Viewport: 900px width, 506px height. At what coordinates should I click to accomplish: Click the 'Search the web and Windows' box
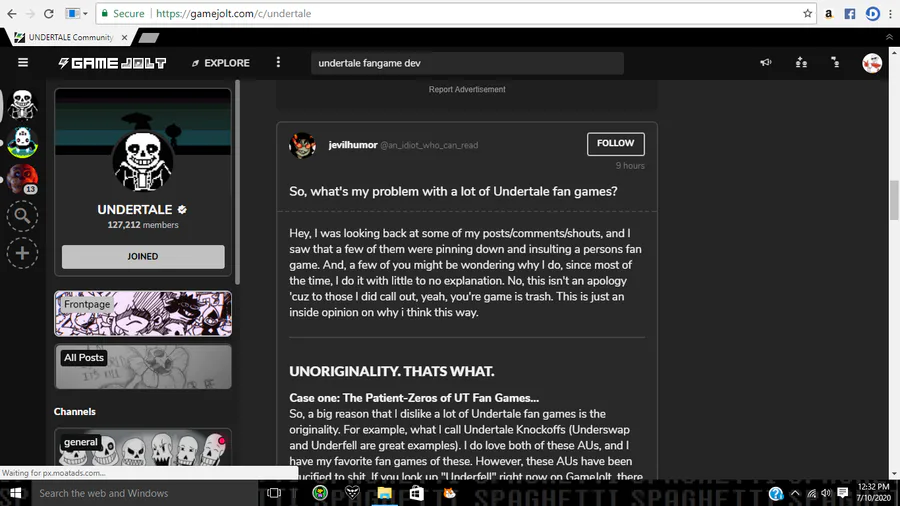pyautogui.click(x=145, y=493)
